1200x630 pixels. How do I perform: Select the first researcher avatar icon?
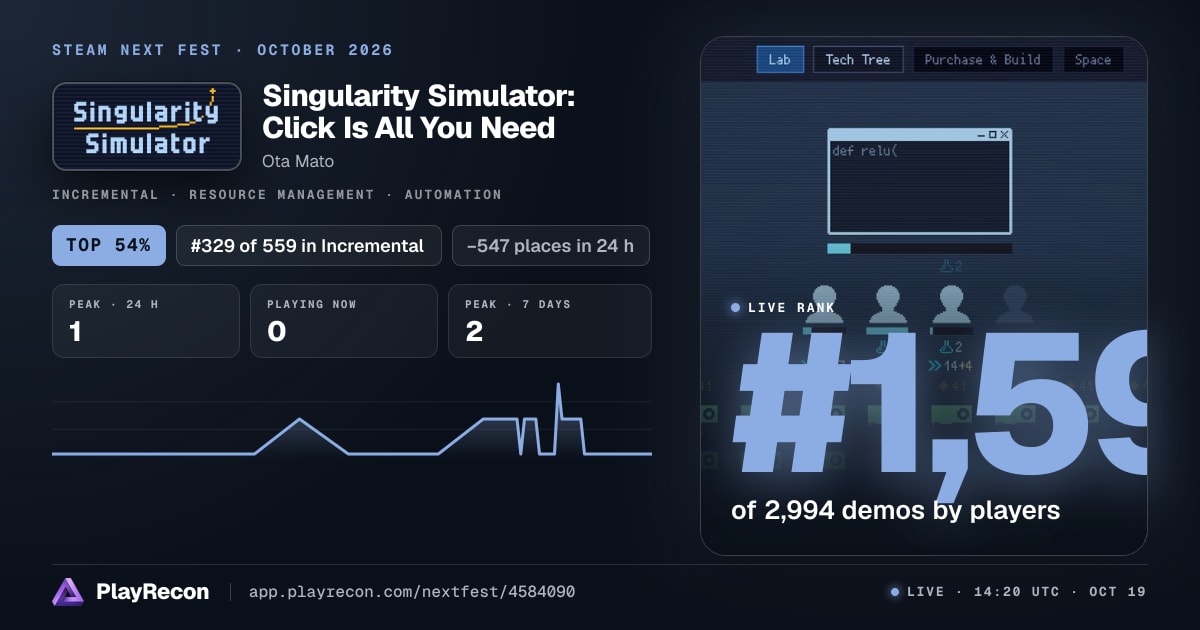822,304
